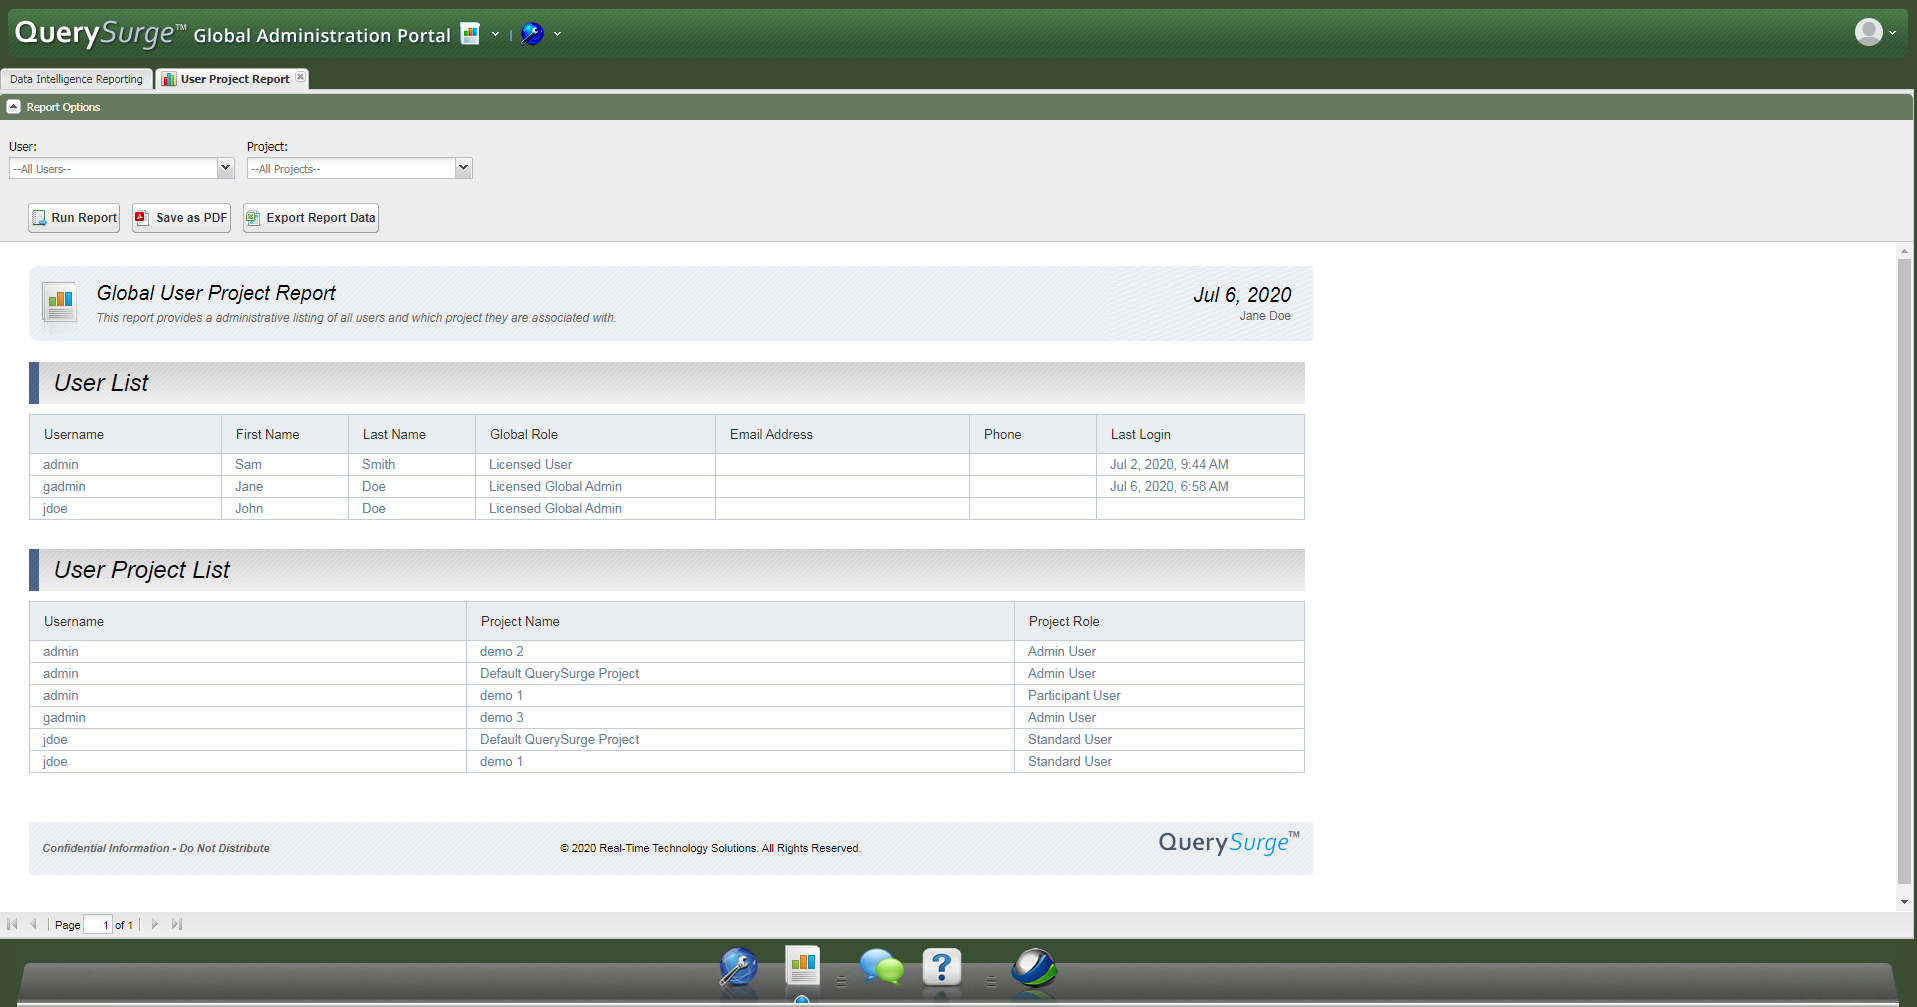This screenshot has height=1007, width=1917.
Task: Click the vertical report scrollbar thumb
Action: pos(1904,571)
